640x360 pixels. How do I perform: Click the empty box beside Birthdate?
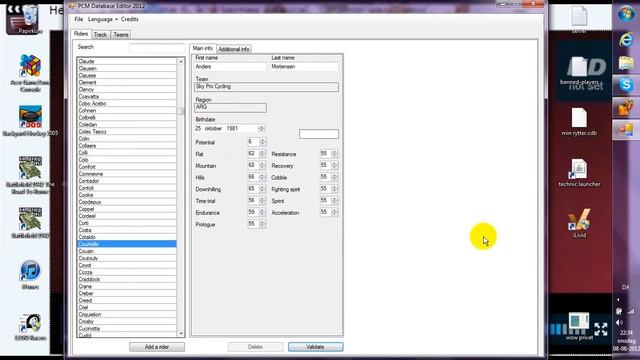coord(319,134)
